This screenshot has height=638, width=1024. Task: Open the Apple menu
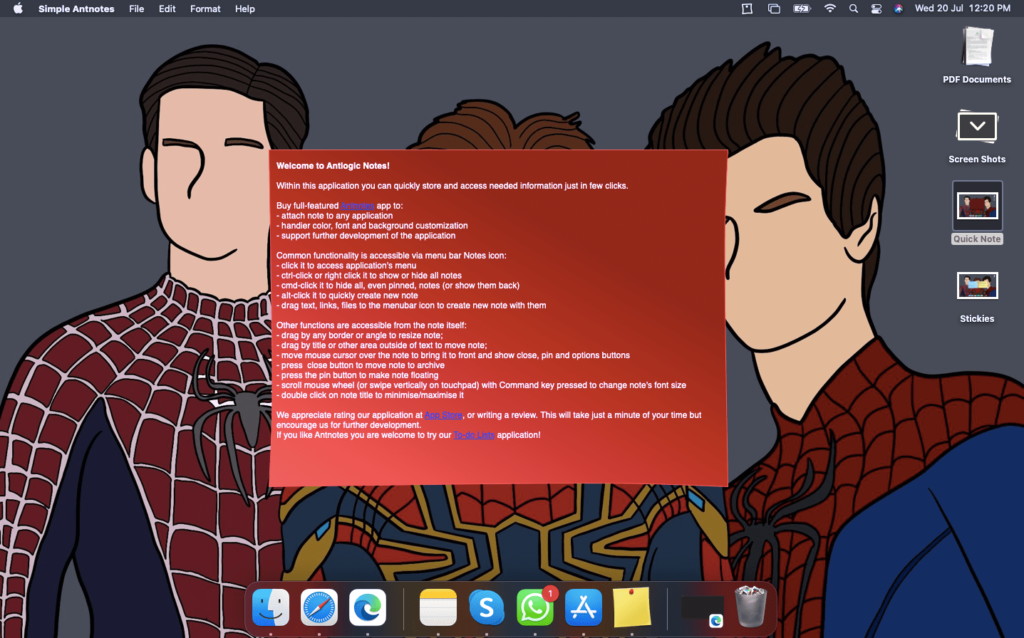tap(17, 9)
